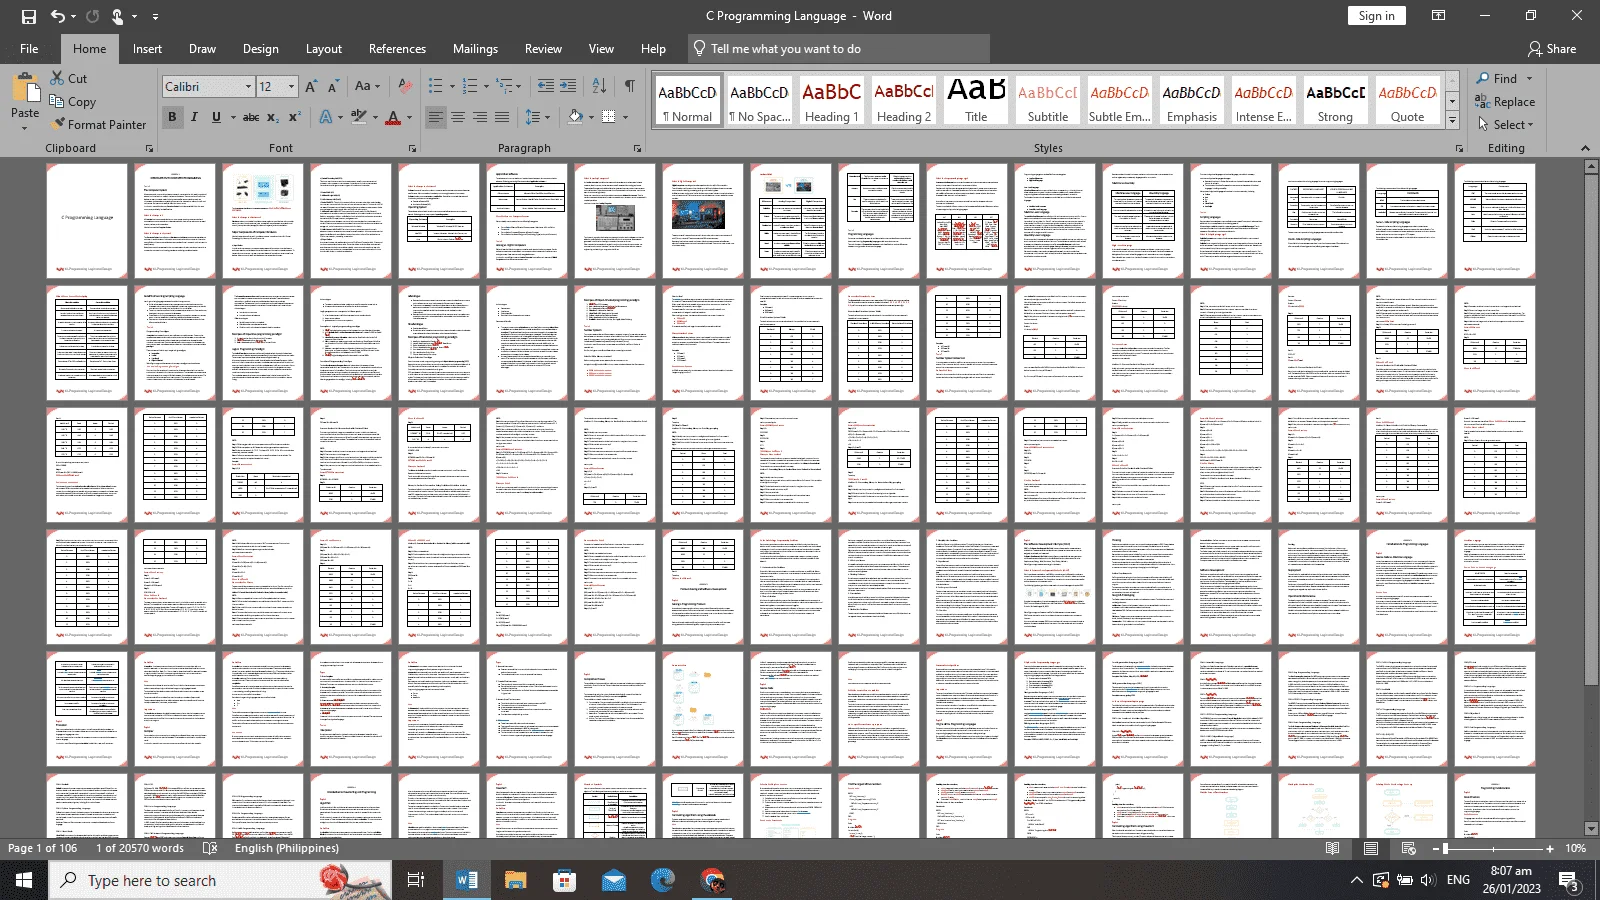
Task: Apply the Heading 1 style
Action: tap(831, 101)
